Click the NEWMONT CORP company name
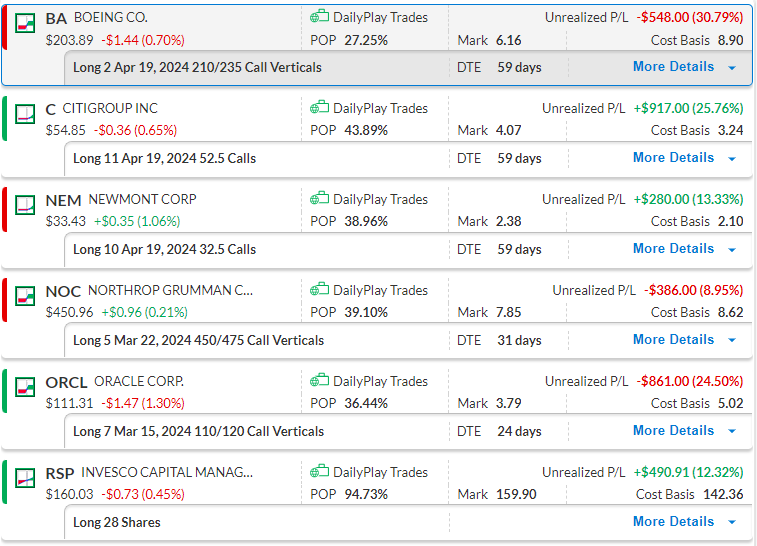Screen dimensions: 757x546 pos(142,199)
